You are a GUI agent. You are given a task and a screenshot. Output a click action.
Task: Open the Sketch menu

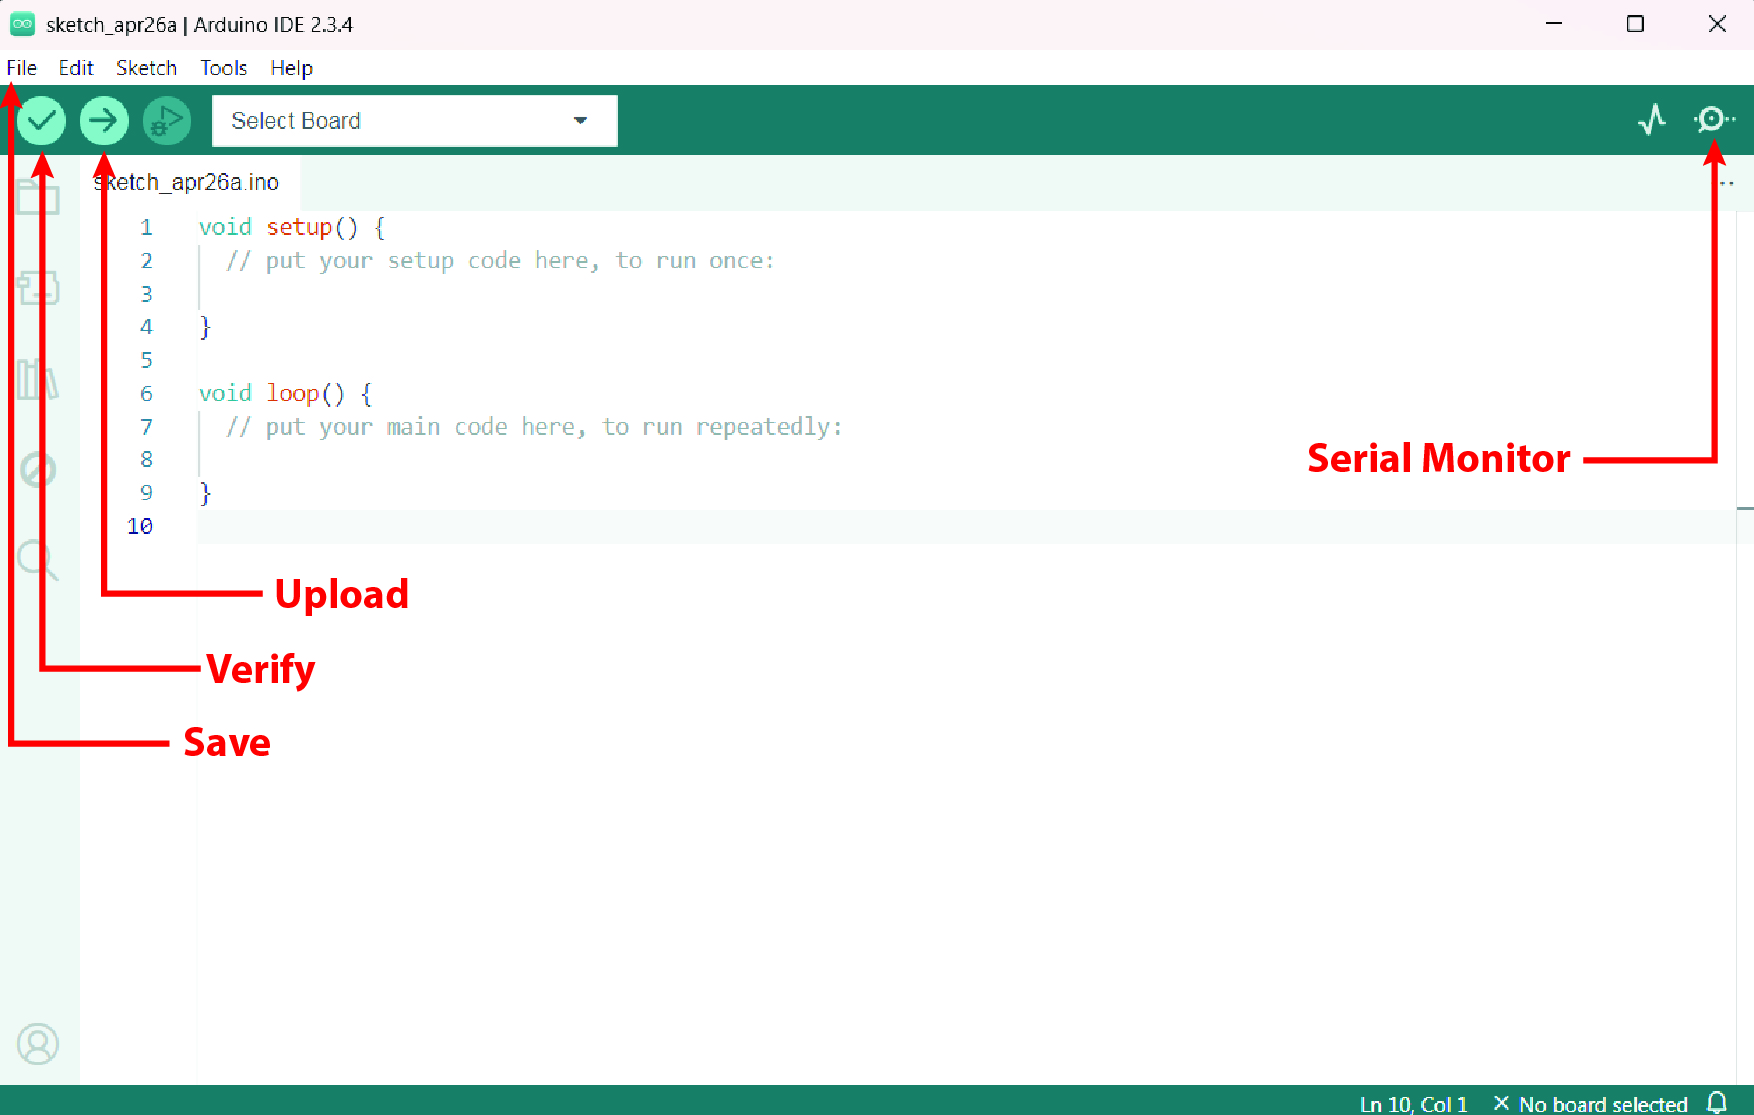pyautogui.click(x=146, y=68)
